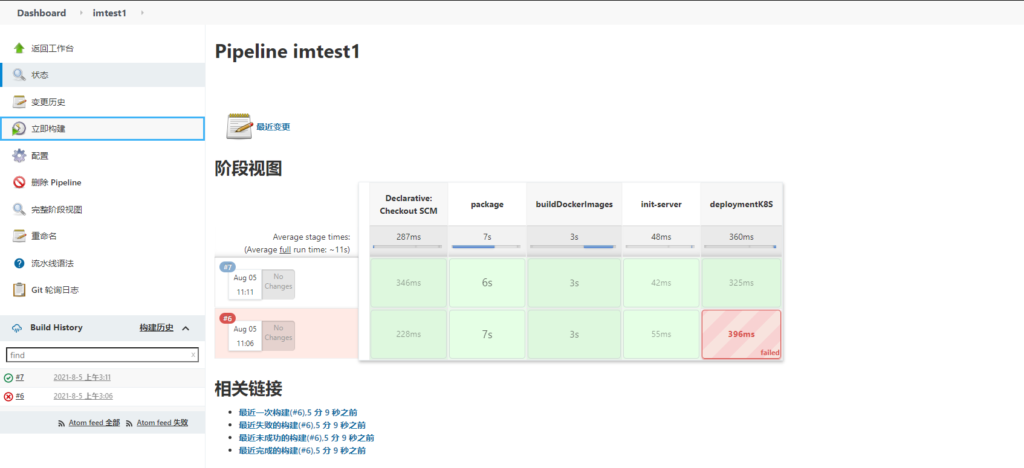Click the build history find search field
This screenshot has height=468, width=1024.
coord(98,355)
